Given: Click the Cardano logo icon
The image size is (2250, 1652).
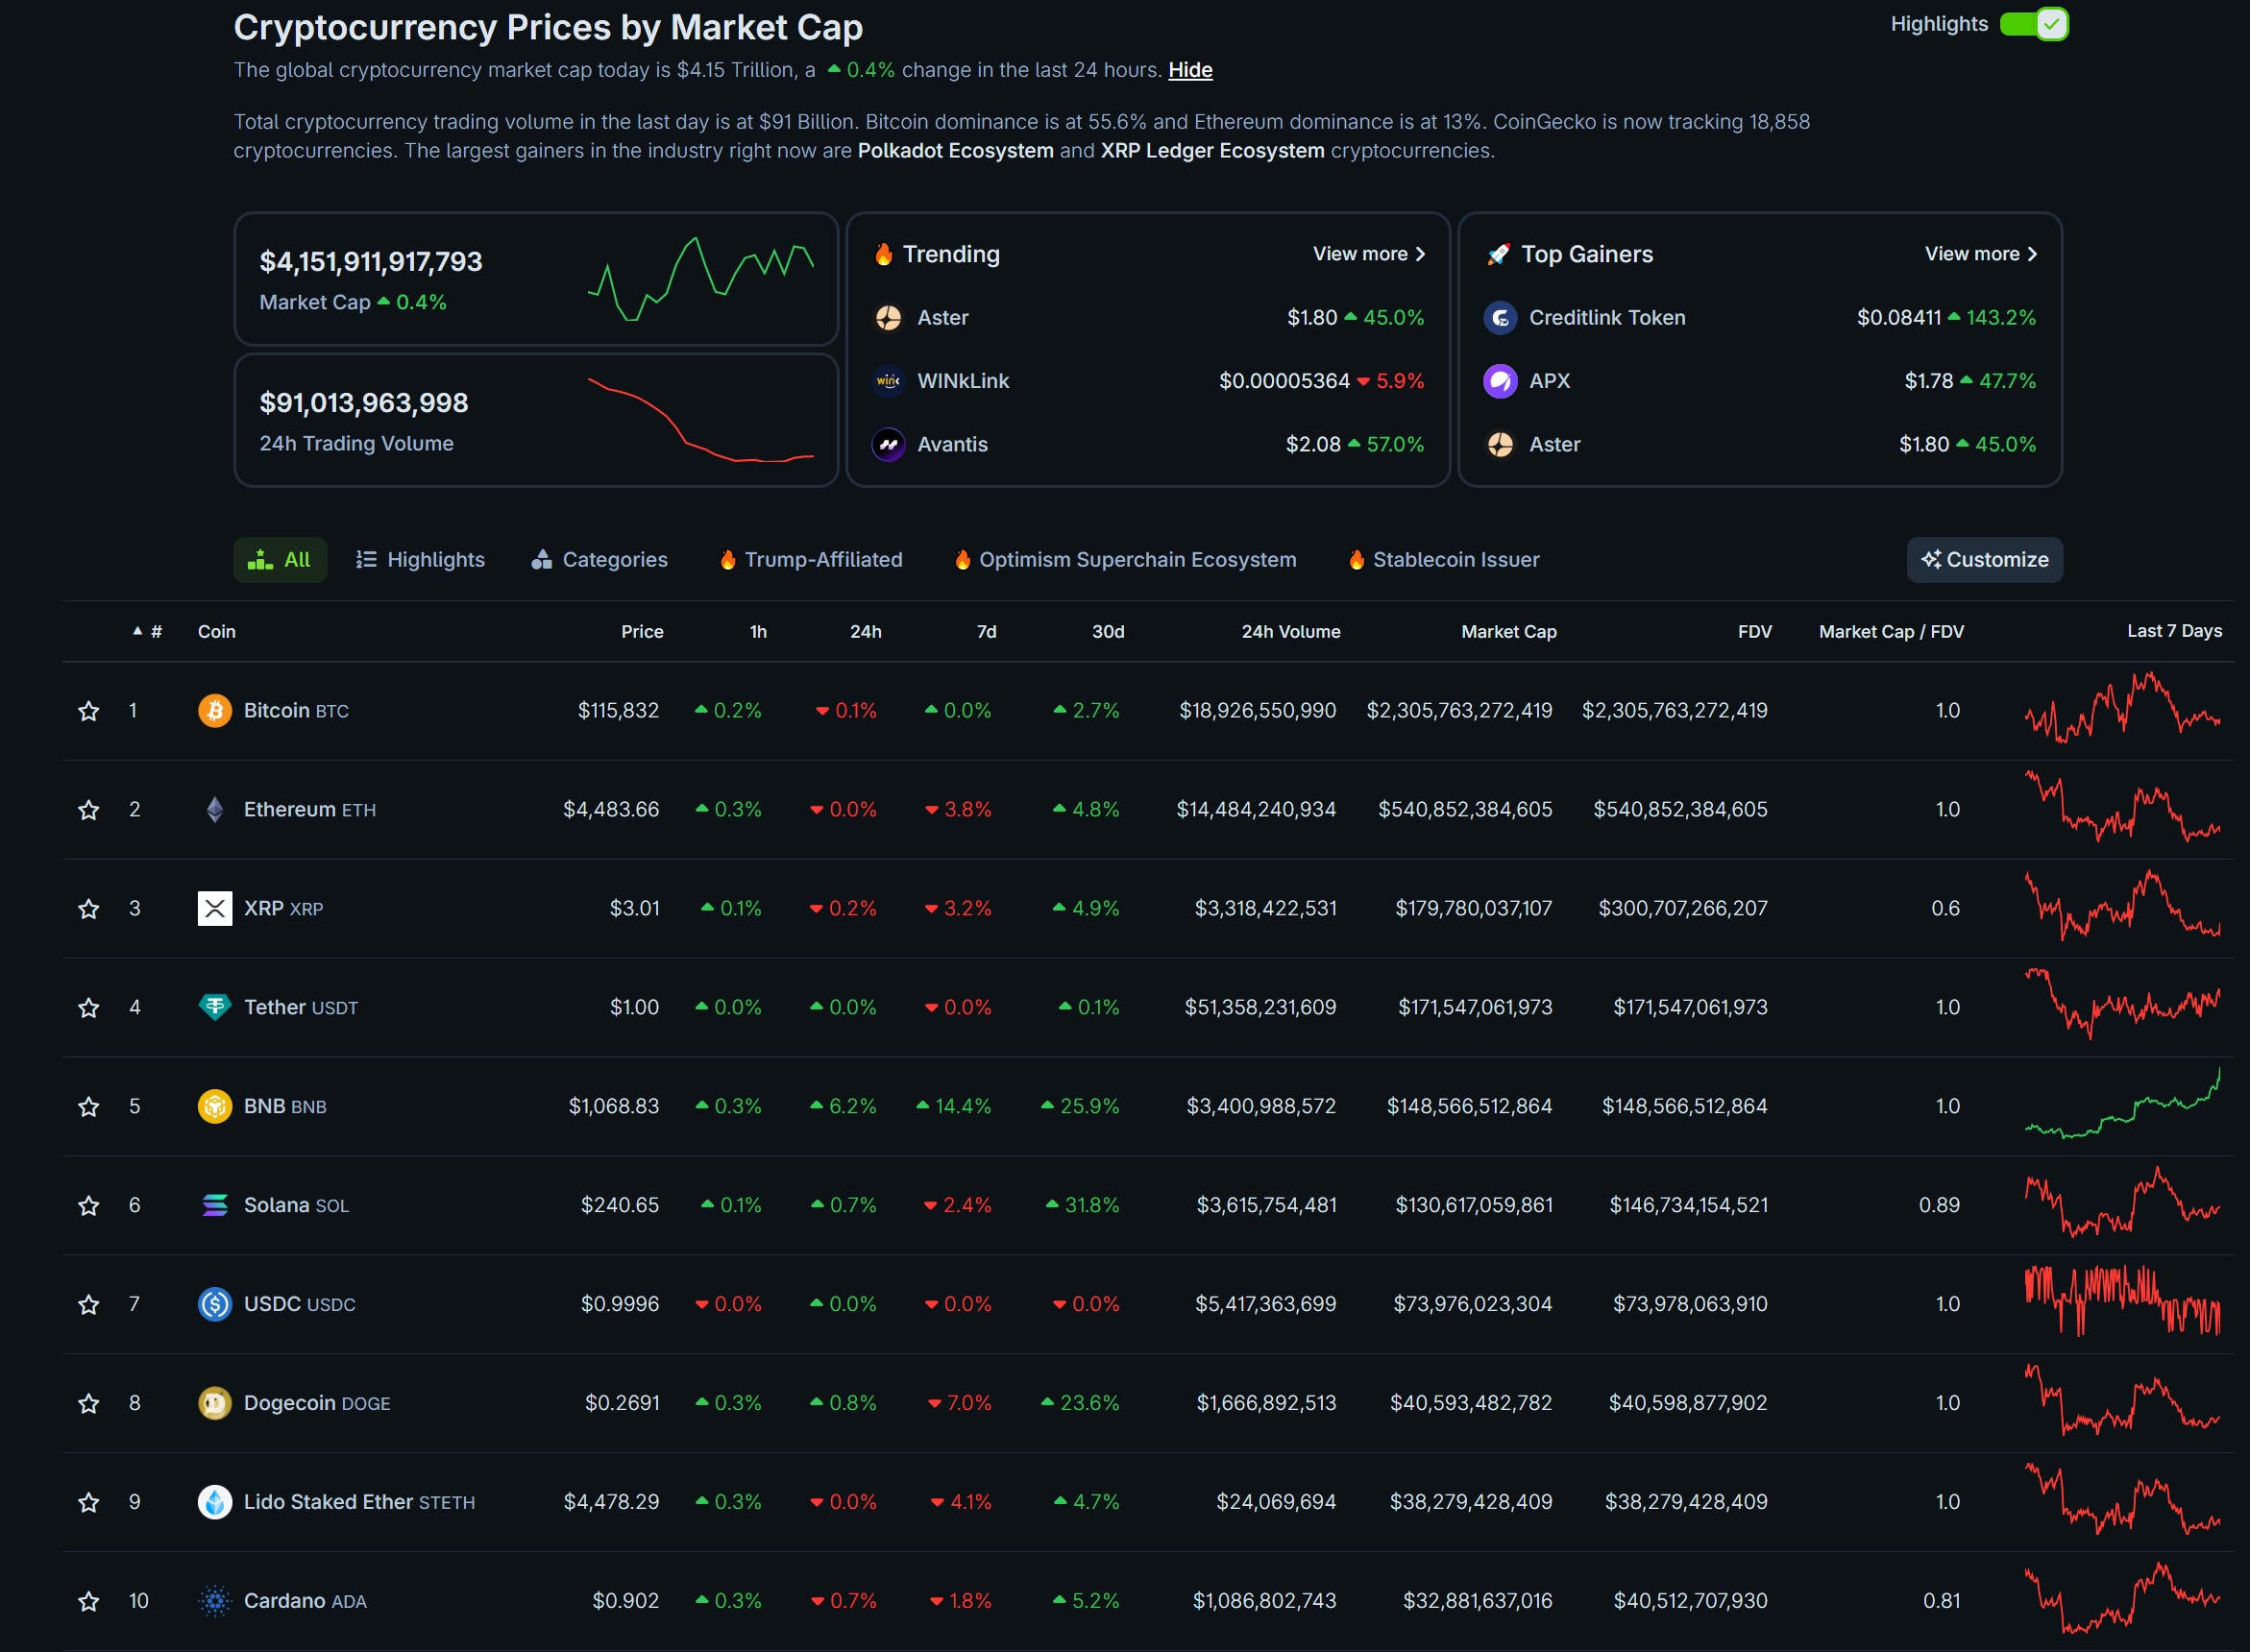Looking at the screenshot, I should click(x=214, y=1601).
